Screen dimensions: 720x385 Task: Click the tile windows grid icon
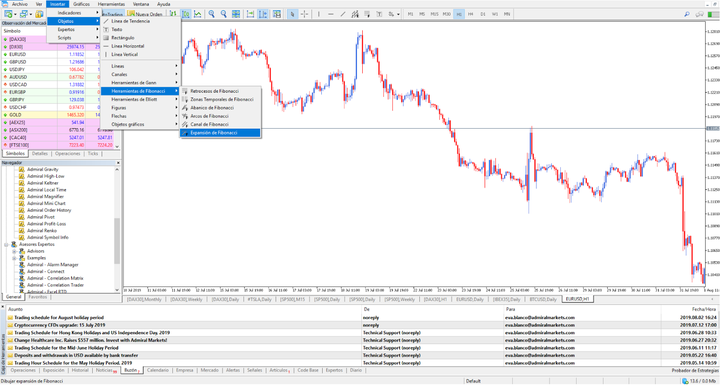(x=236, y=14)
